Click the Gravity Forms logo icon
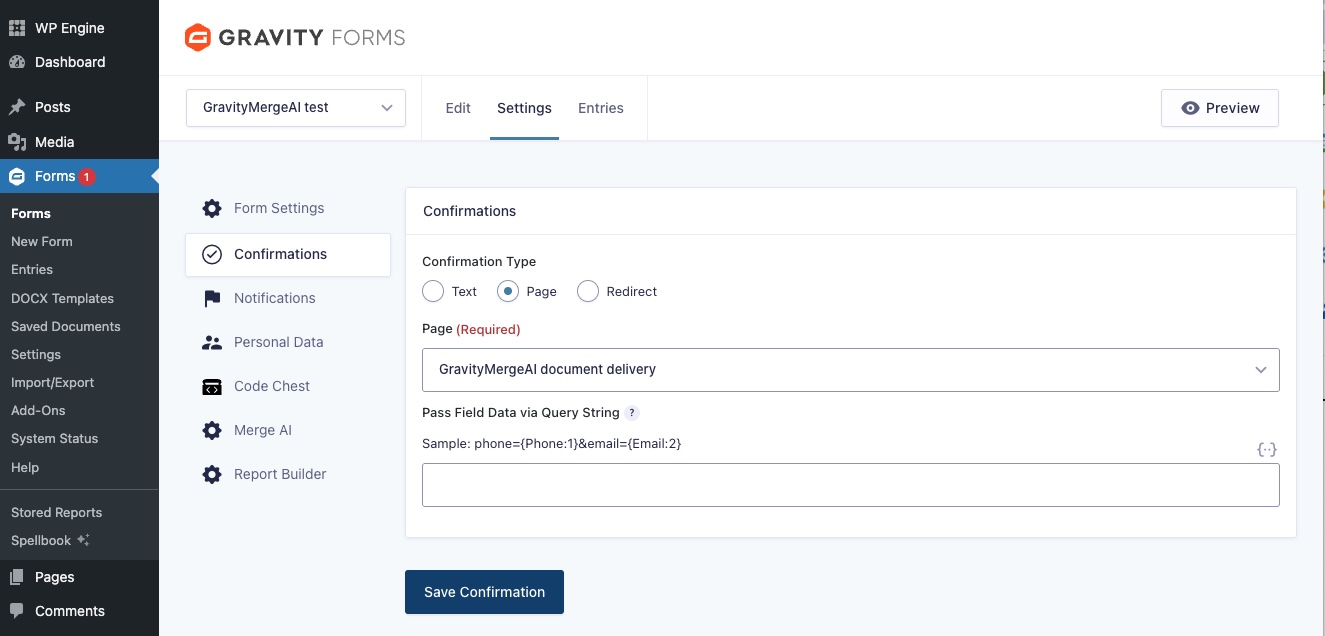 (x=198, y=38)
